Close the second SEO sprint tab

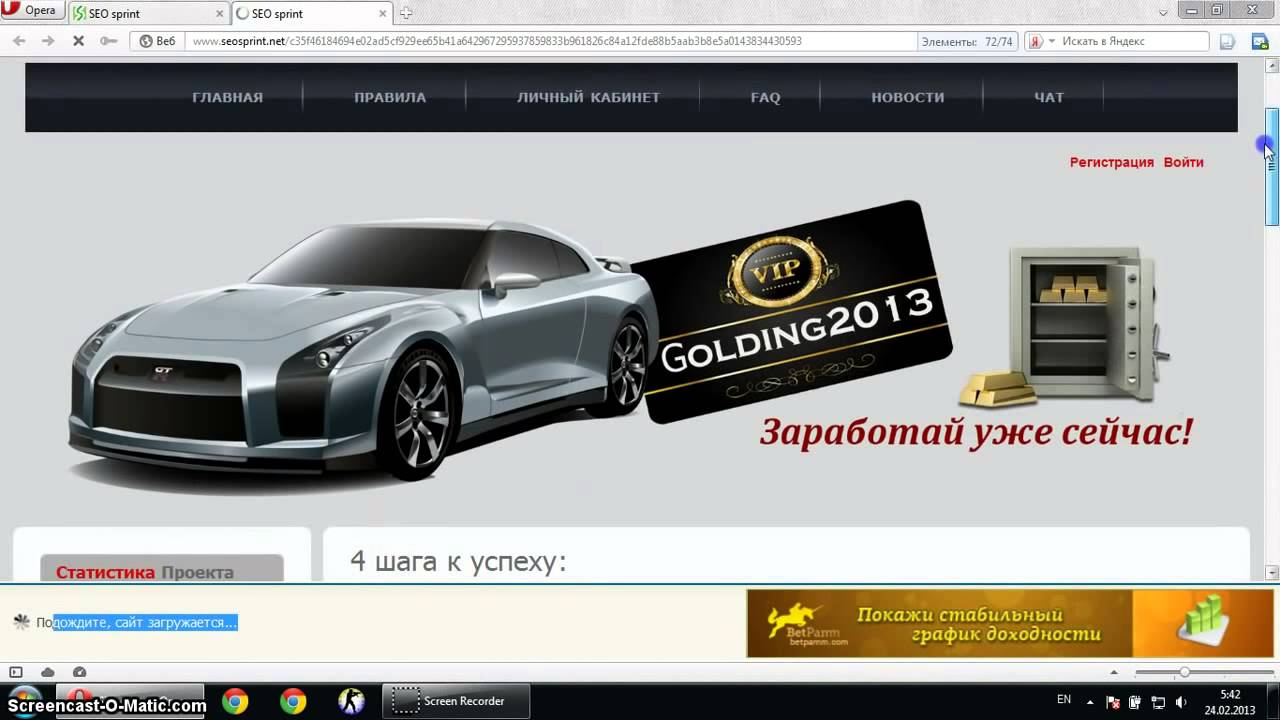(x=381, y=14)
